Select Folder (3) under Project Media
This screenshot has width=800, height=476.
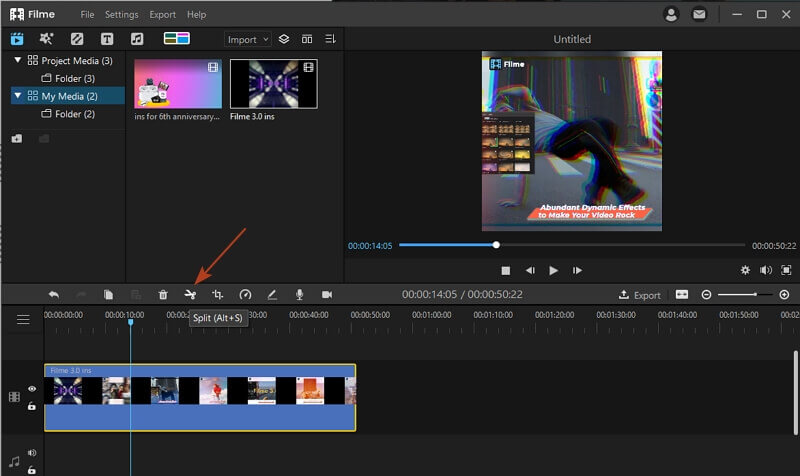68,78
